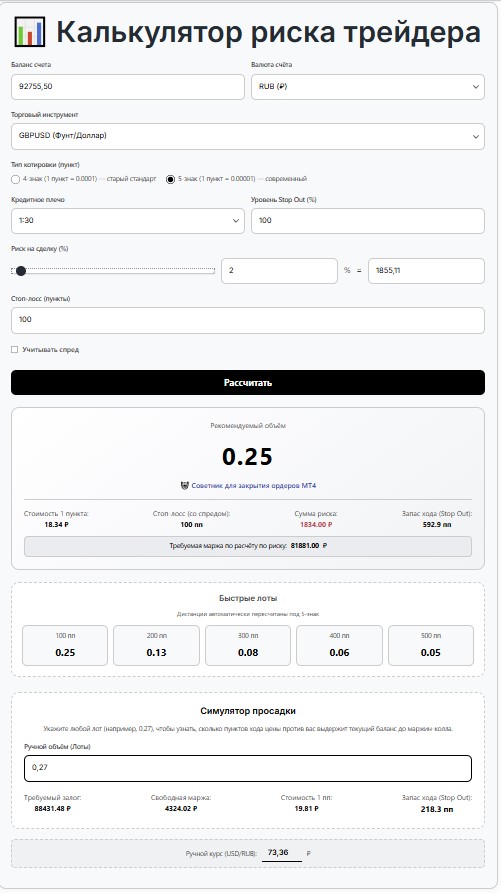The image size is (501, 893).
Task: Open the account currency dropdown RUB (₽)
Action: pyautogui.click(x=368, y=87)
